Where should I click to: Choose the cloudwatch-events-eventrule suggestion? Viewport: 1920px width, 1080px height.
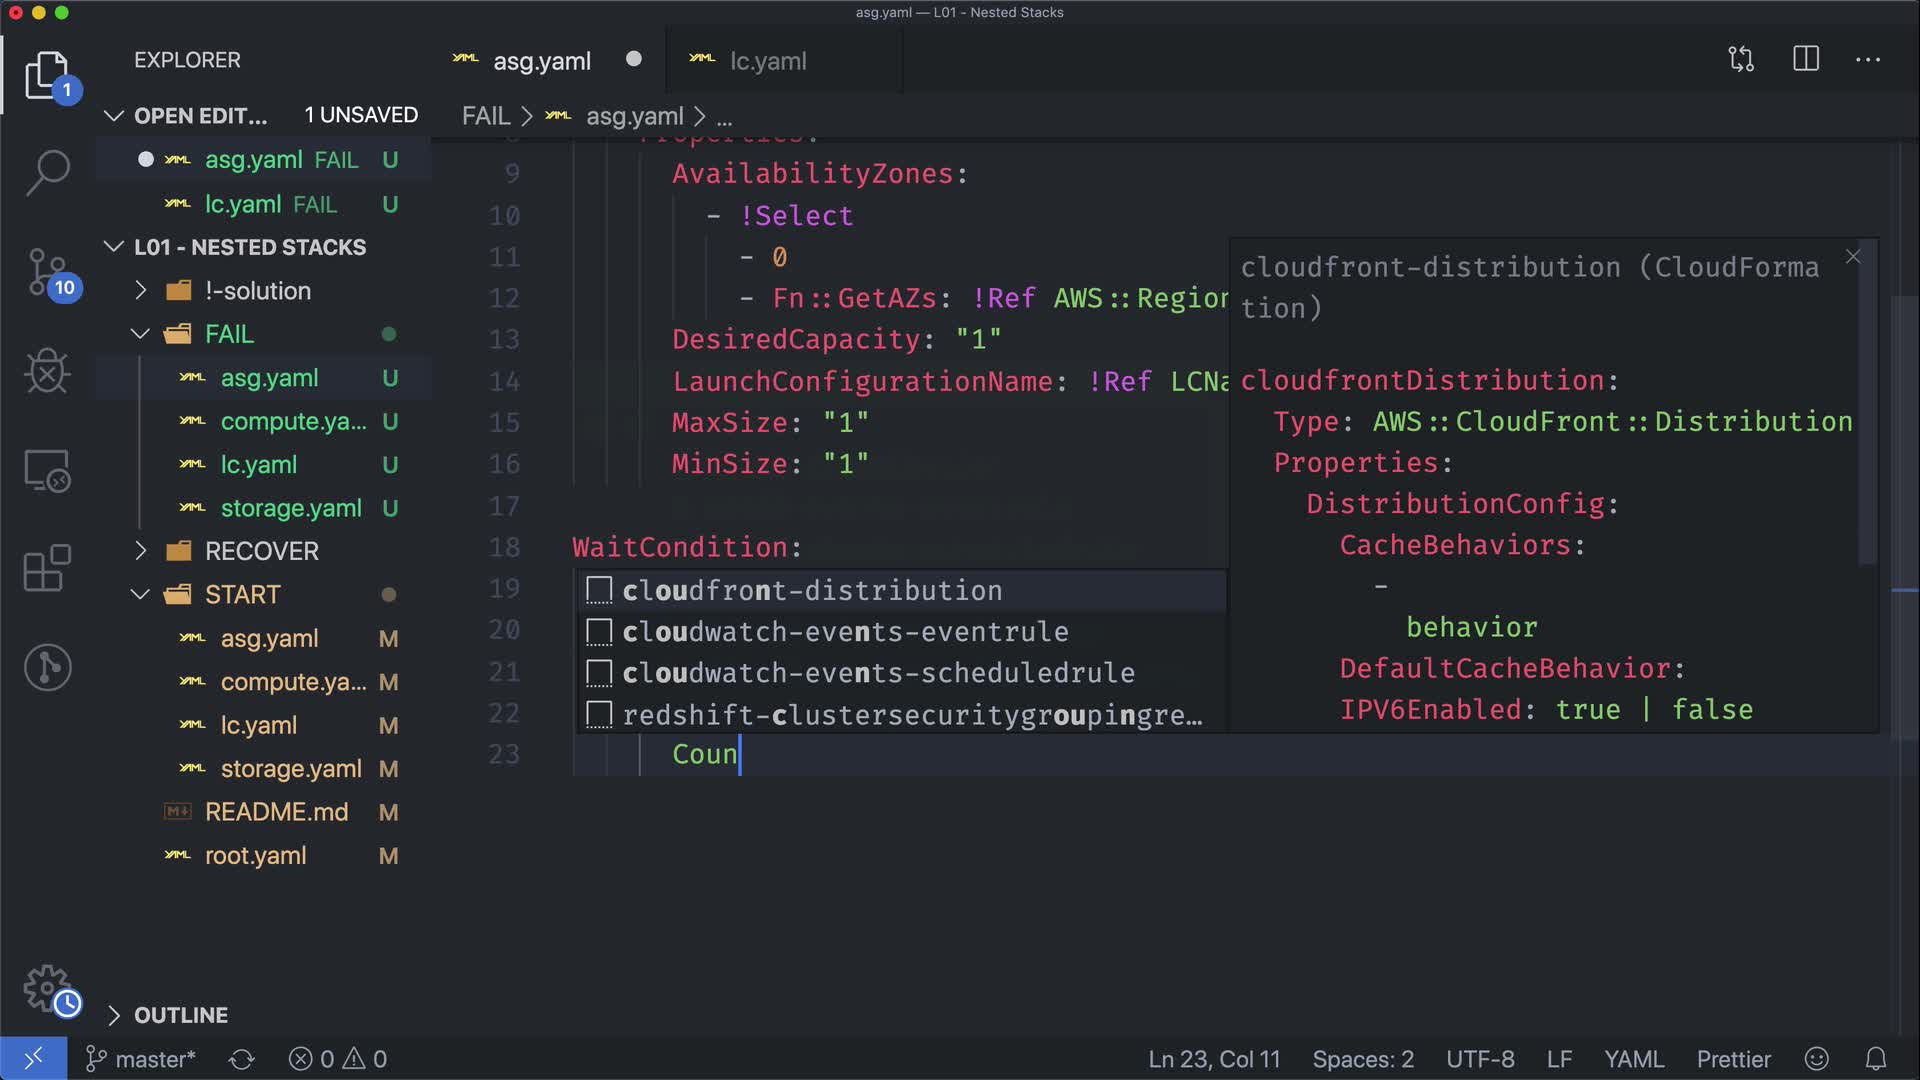845,632
